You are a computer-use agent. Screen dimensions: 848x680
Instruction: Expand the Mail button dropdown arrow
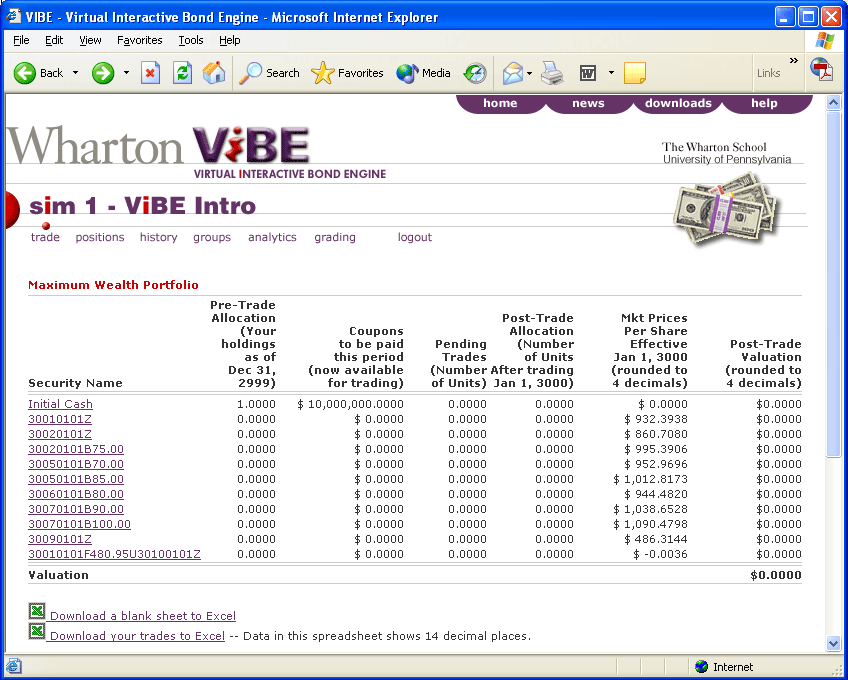coord(529,73)
